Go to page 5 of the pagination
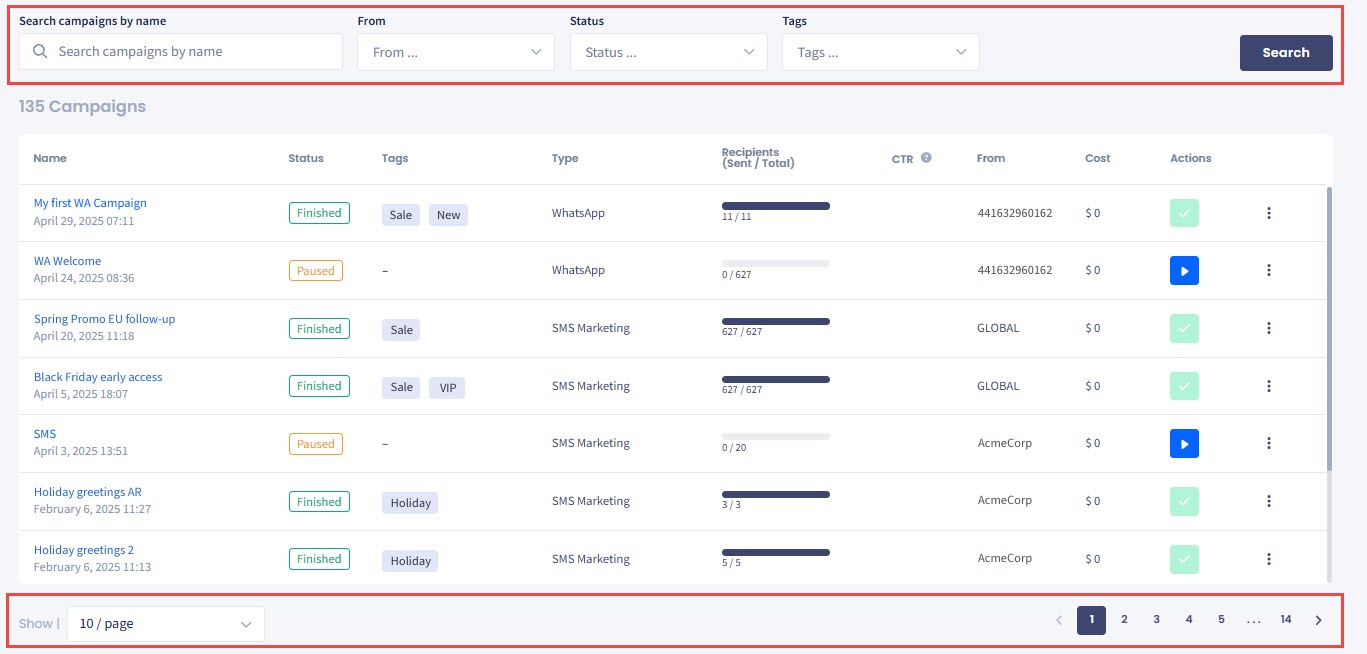Viewport: 1367px width, 654px height. (x=1221, y=620)
